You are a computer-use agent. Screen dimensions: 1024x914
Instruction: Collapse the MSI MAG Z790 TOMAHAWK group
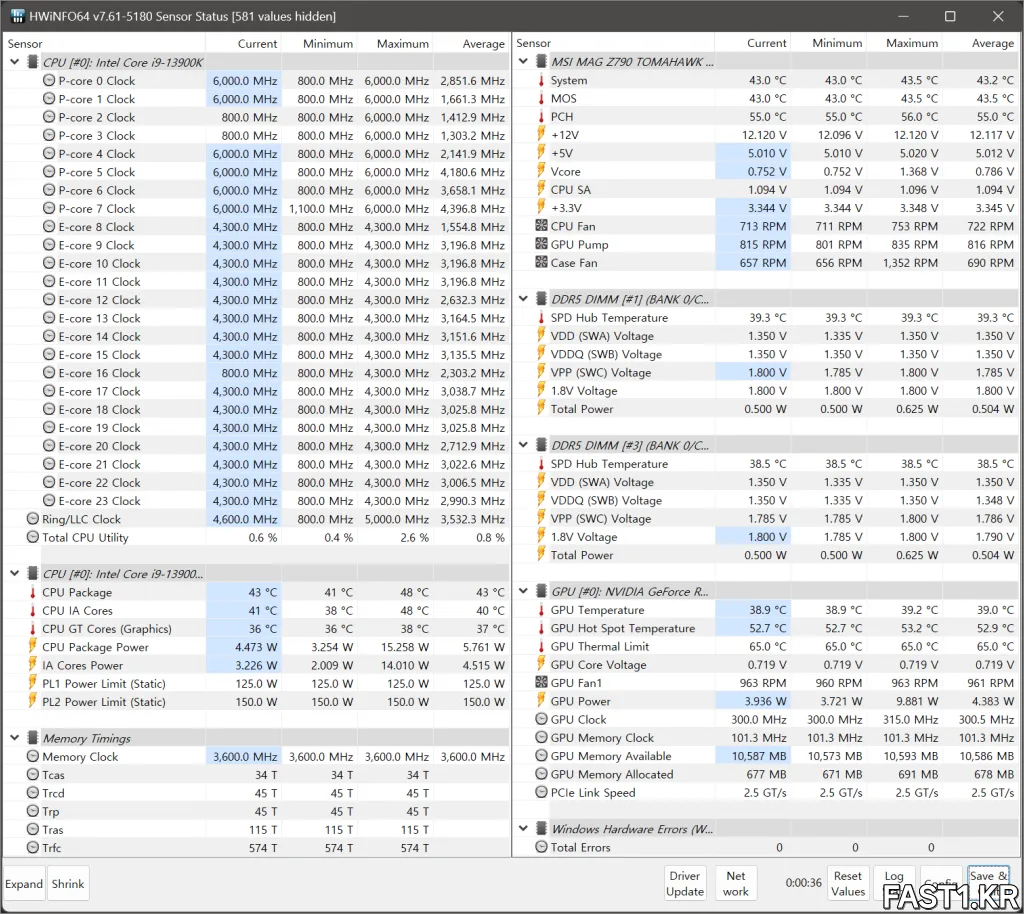[x=523, y=61]
